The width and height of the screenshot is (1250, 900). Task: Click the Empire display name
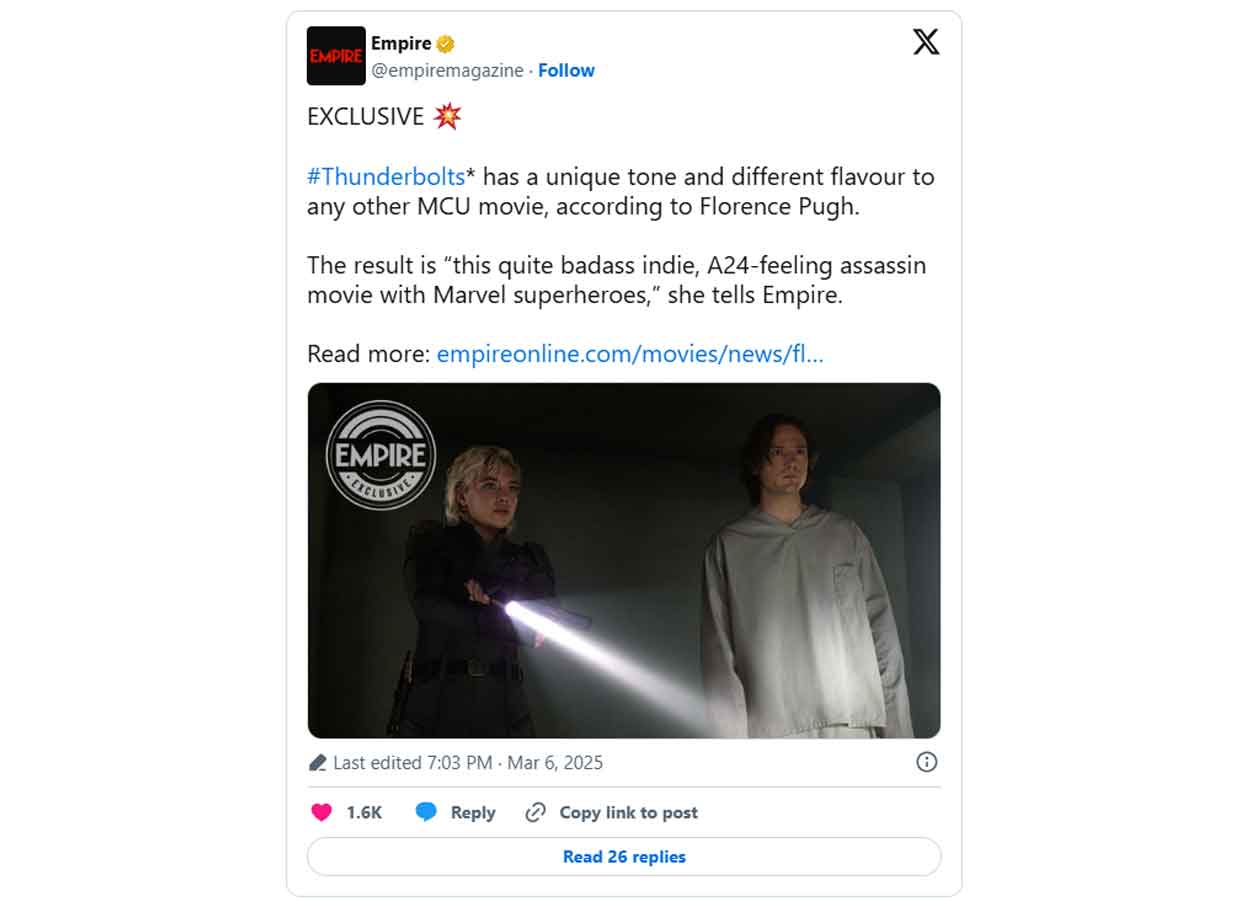click(401, 44)
